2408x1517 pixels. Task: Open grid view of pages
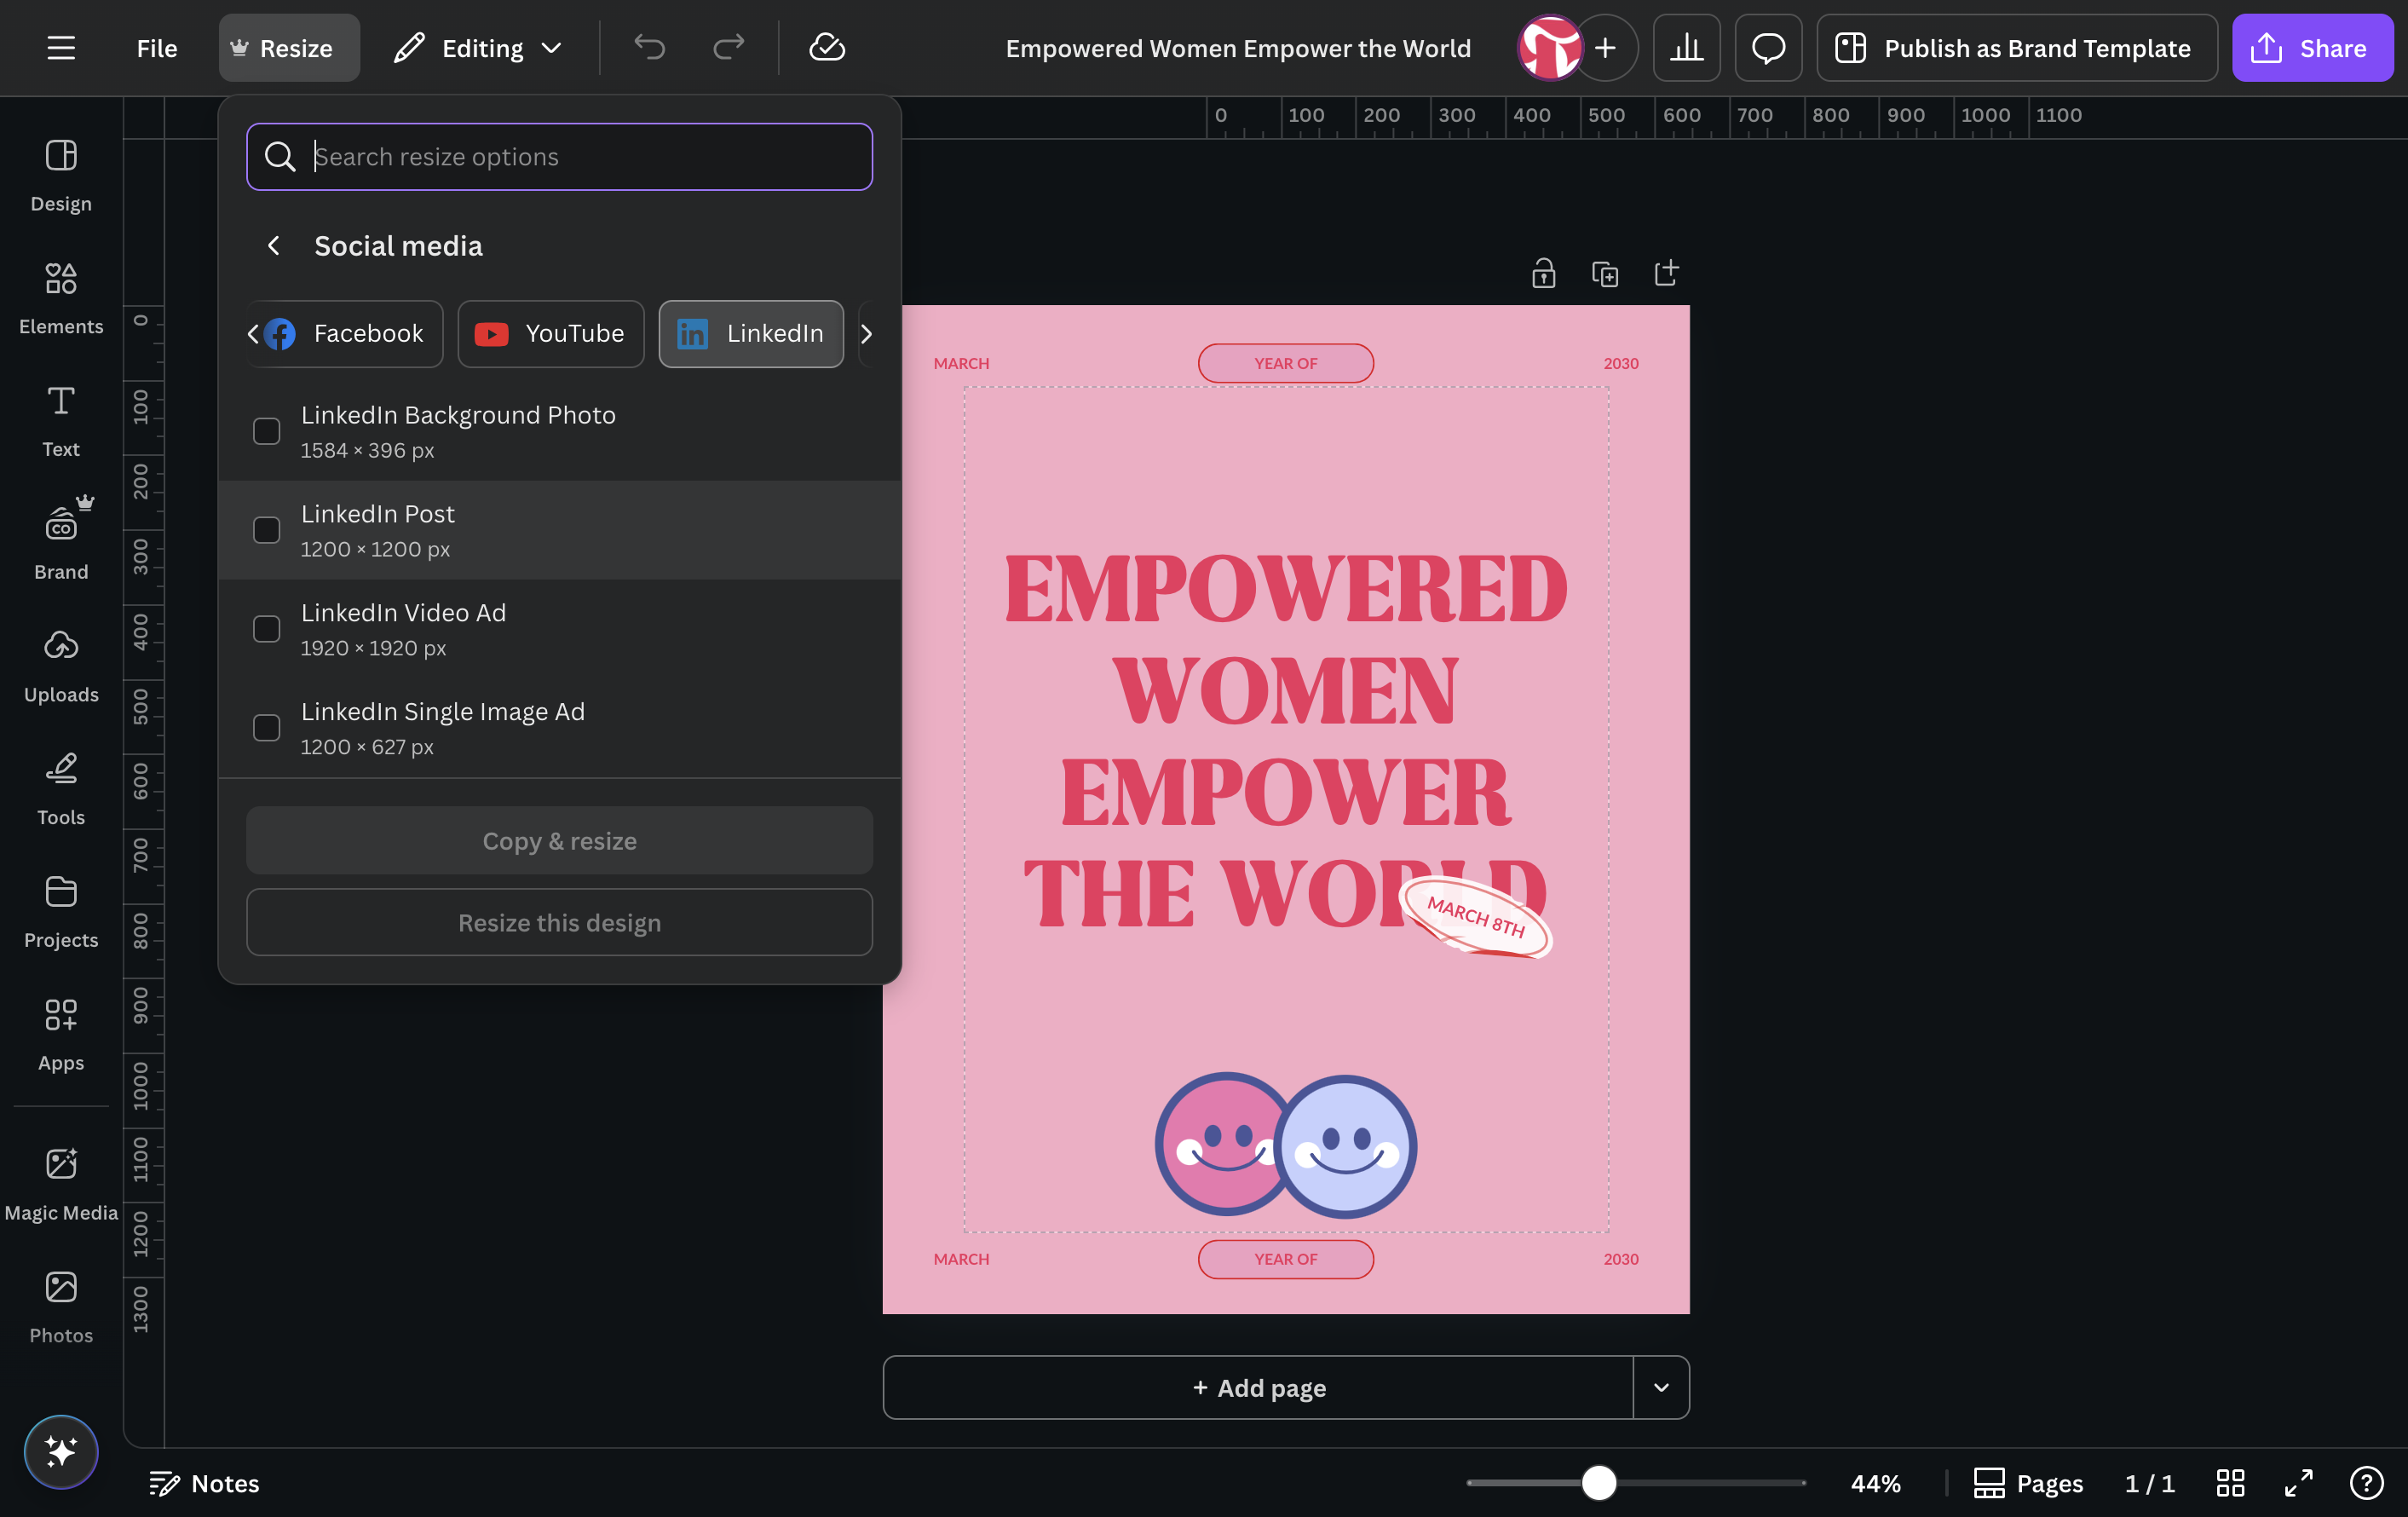(2230, 1483)
